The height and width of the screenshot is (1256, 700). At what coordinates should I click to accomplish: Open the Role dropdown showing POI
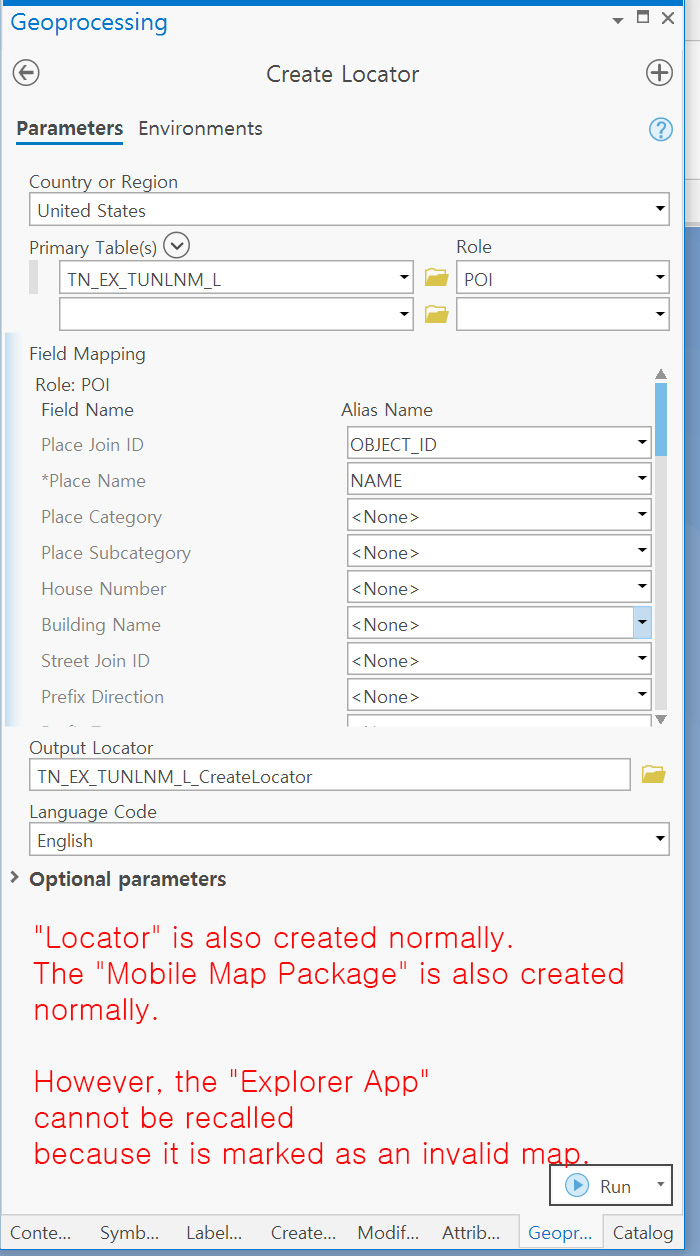[659, 277]
